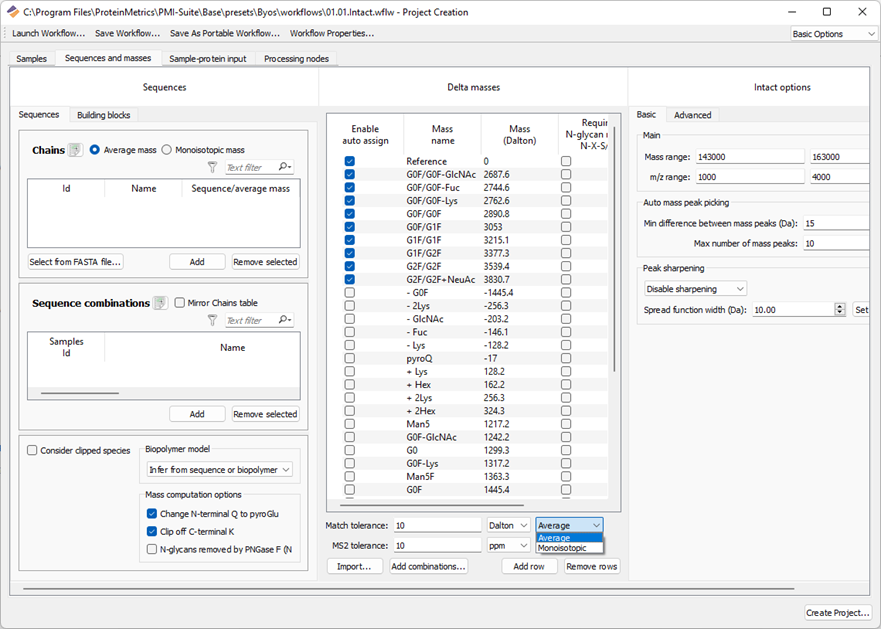This screenshot has height=629, width=881.
Task: Click the Create Project button
Action: (837, 613)
